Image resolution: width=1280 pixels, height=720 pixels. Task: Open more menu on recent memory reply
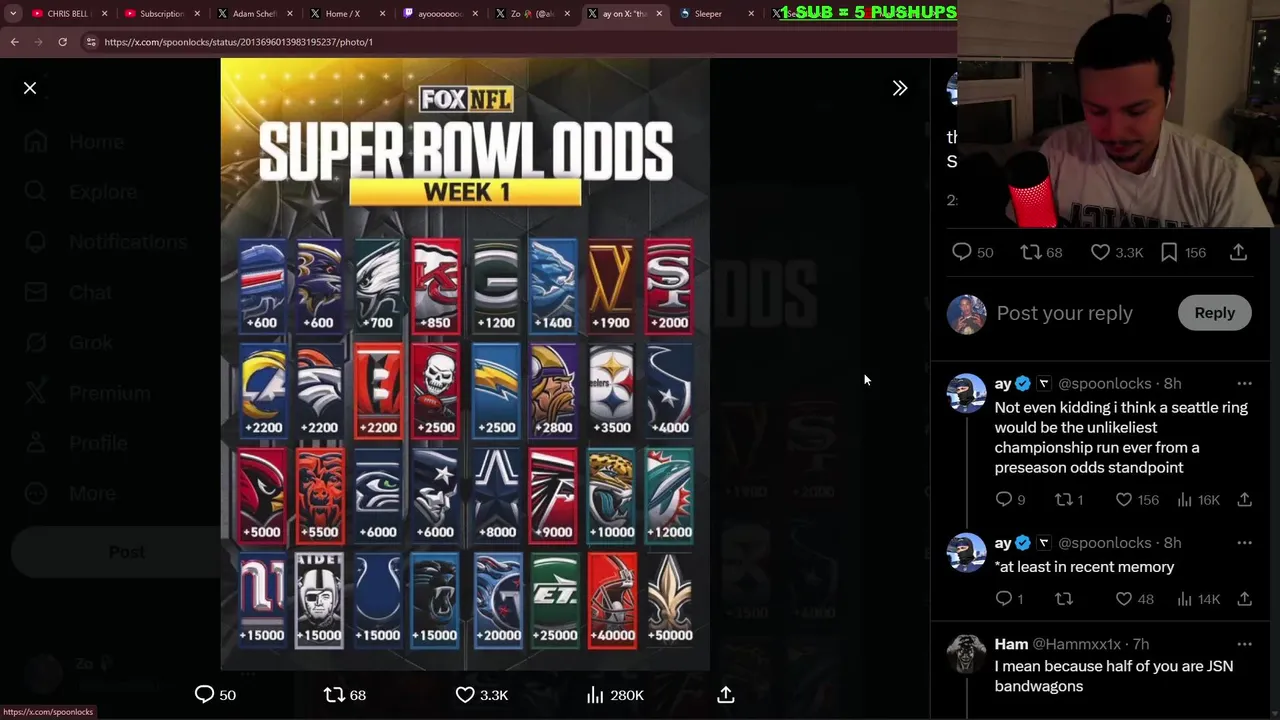pyautogui.click(x=1244, y=542)
